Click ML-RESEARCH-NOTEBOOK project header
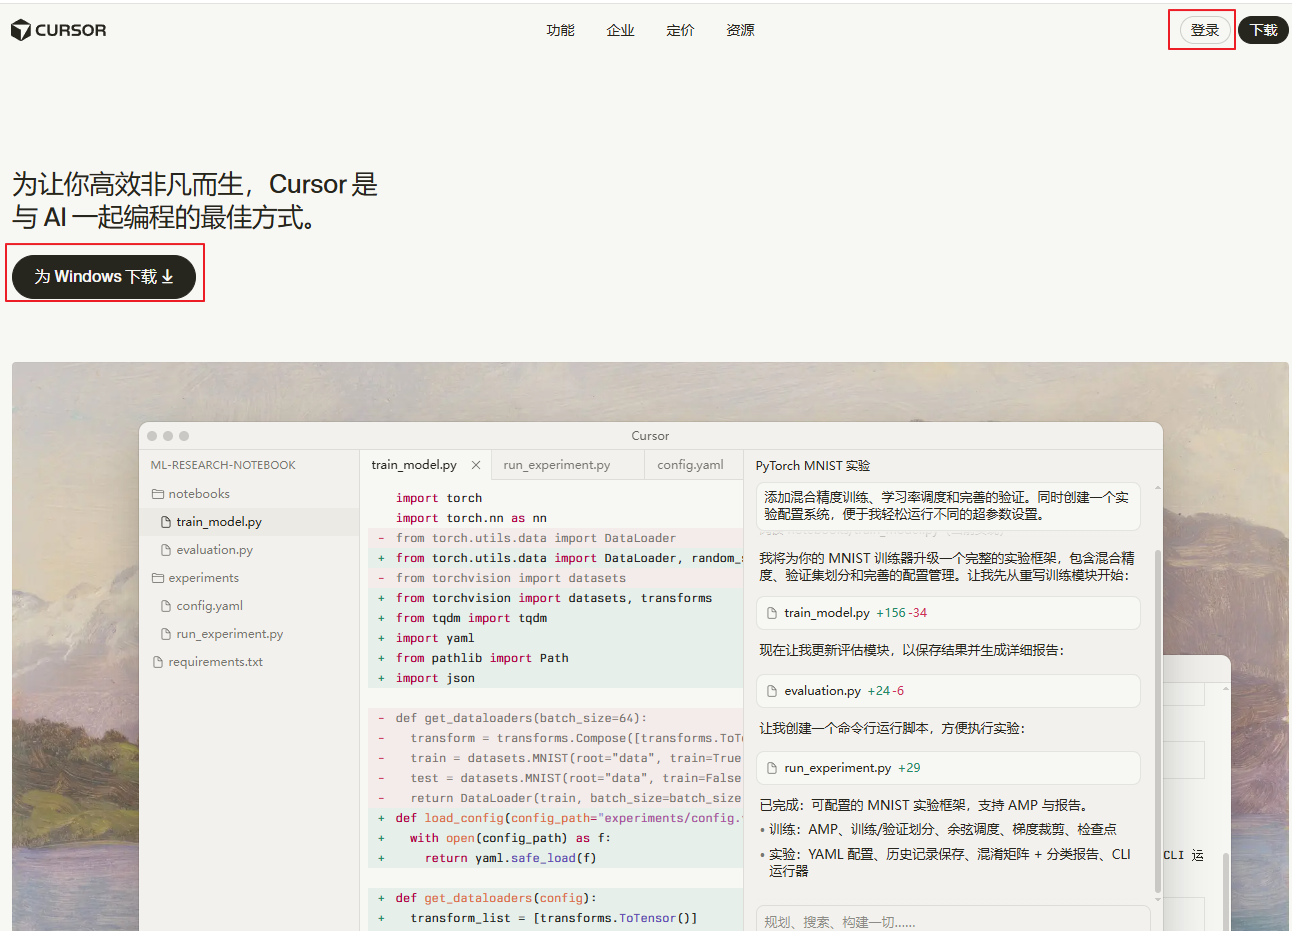This screenshot has width=1292, height=931. pos(223,465)
